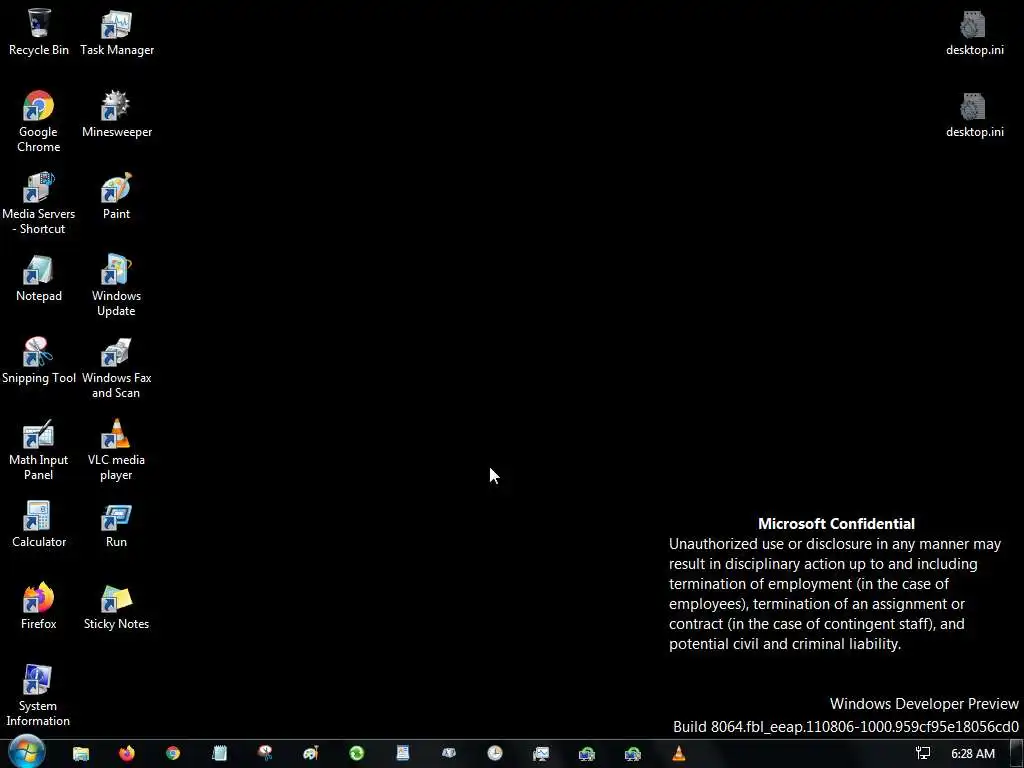
Task: Select the Math Input Panel shortcut
Action: (39, 450)
